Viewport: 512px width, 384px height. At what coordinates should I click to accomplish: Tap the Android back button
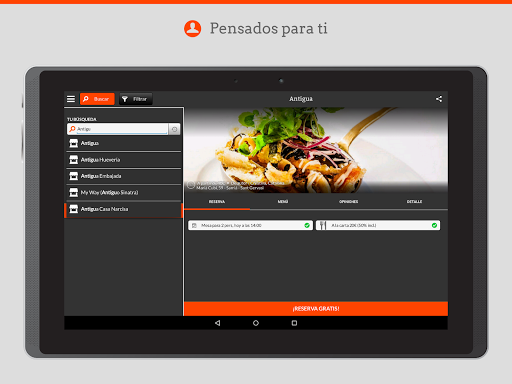(x=217, y=323)
